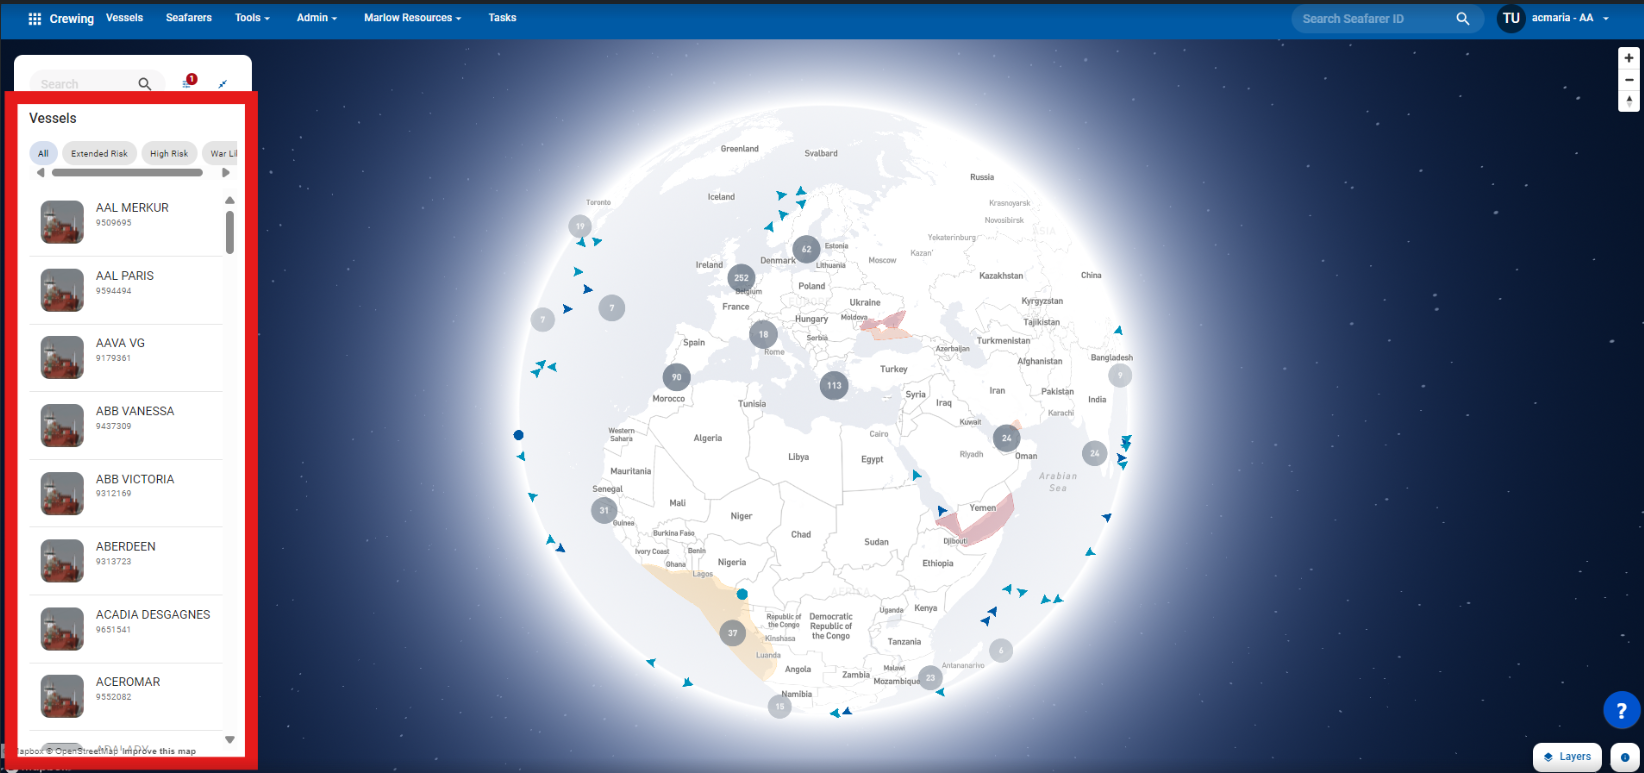This screenshot has height=773, width=1644.
Task: Reset map bearing with the compass icon
Action: (1629, 101)
